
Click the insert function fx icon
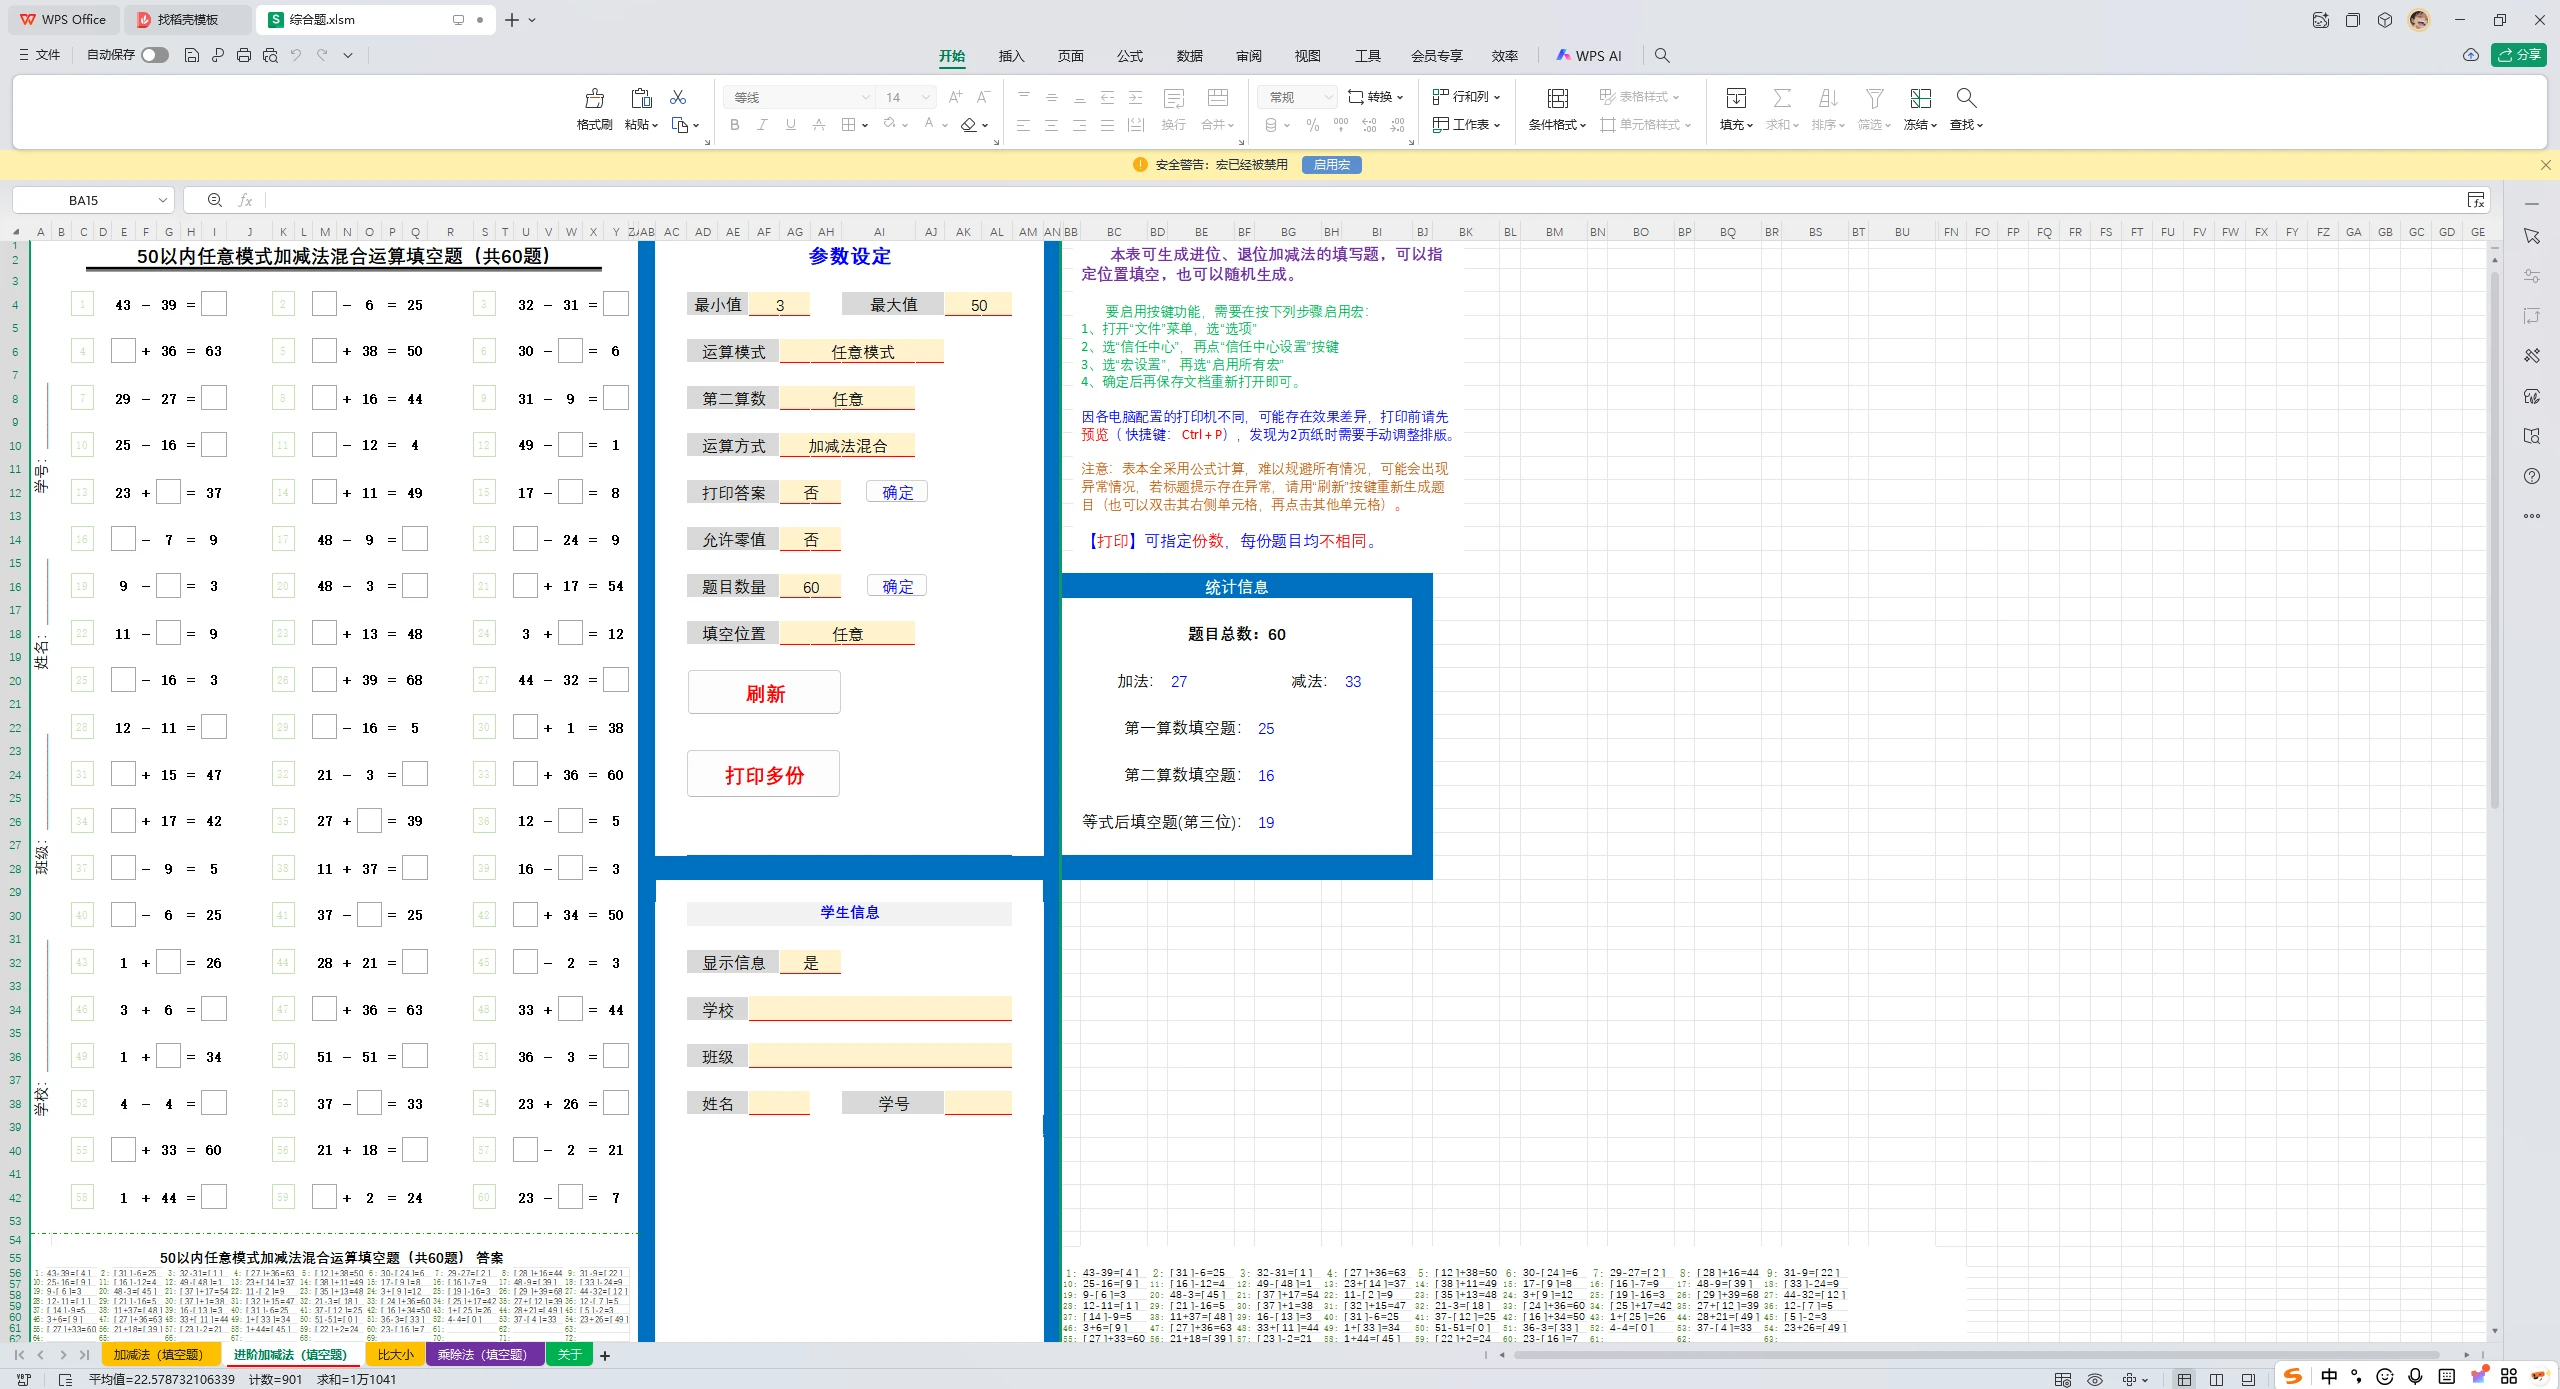coord(245,200)
